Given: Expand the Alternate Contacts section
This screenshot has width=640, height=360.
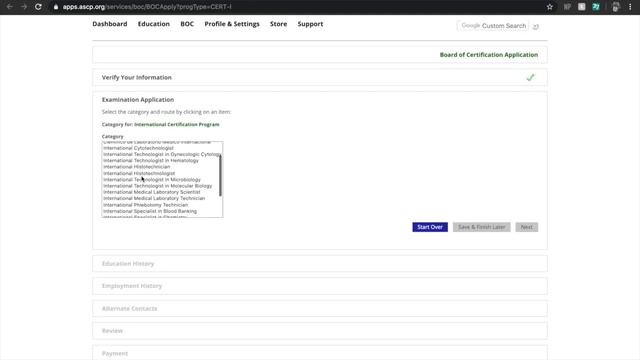Looking at the screenshot, I should click(x=320, y=309).
